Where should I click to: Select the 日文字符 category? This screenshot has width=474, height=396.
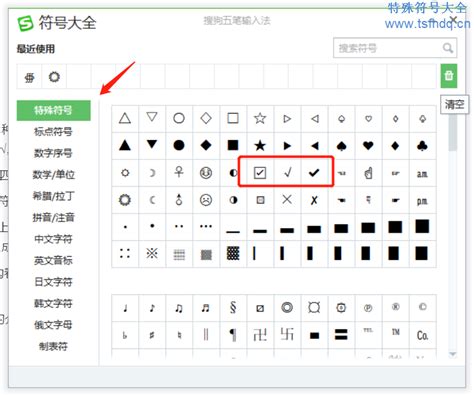point(53,282)
